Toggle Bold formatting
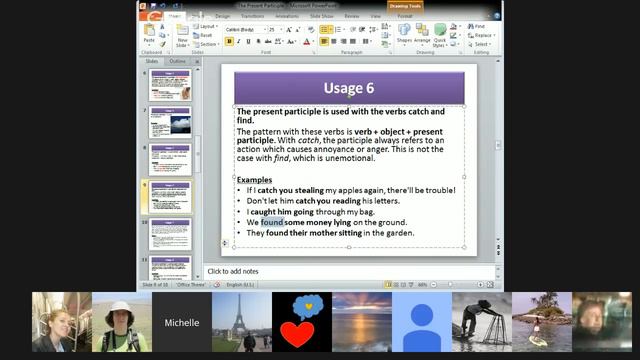The image size is (640, 360). tap(229, 41)
